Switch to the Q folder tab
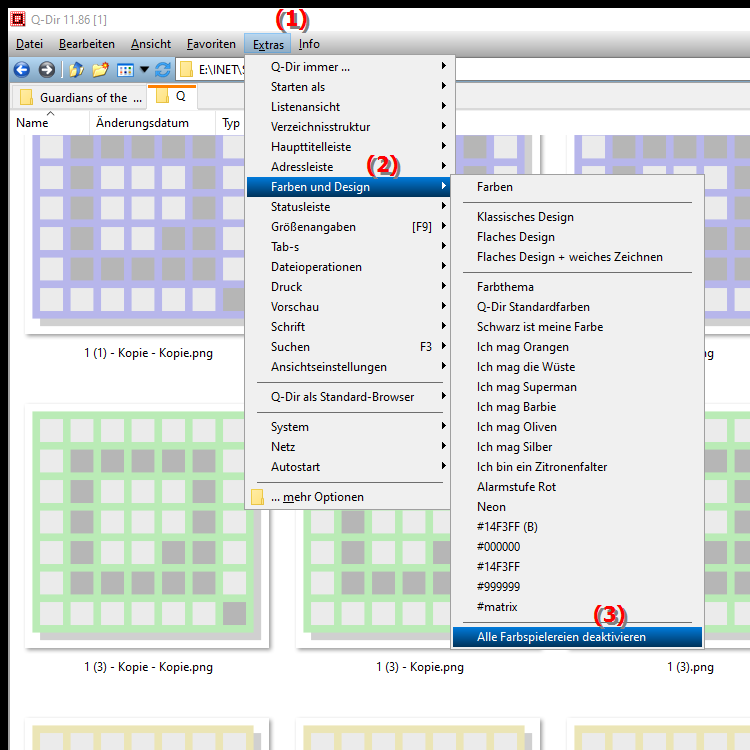 point(172,97)
